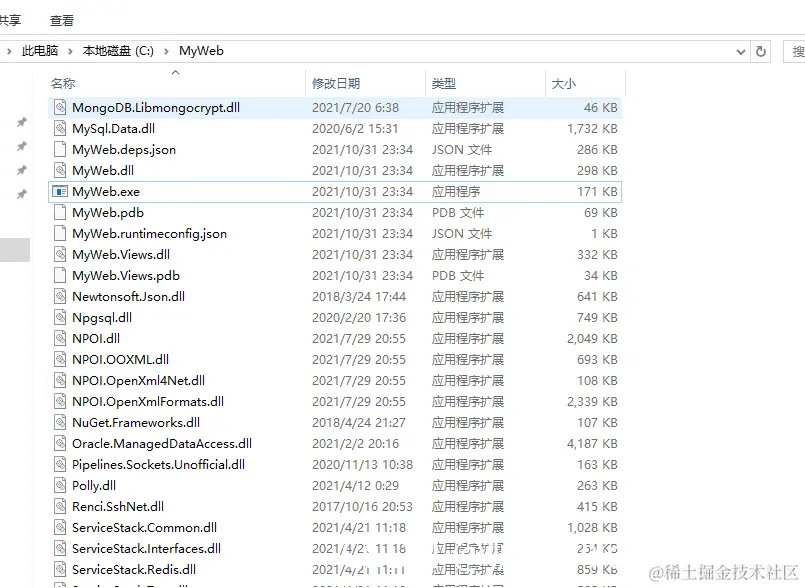Image resolution: width=805 pixels, height=588 pixels.
Task: Click the 2020/6/2 15:31 date value
Action: 355,128
